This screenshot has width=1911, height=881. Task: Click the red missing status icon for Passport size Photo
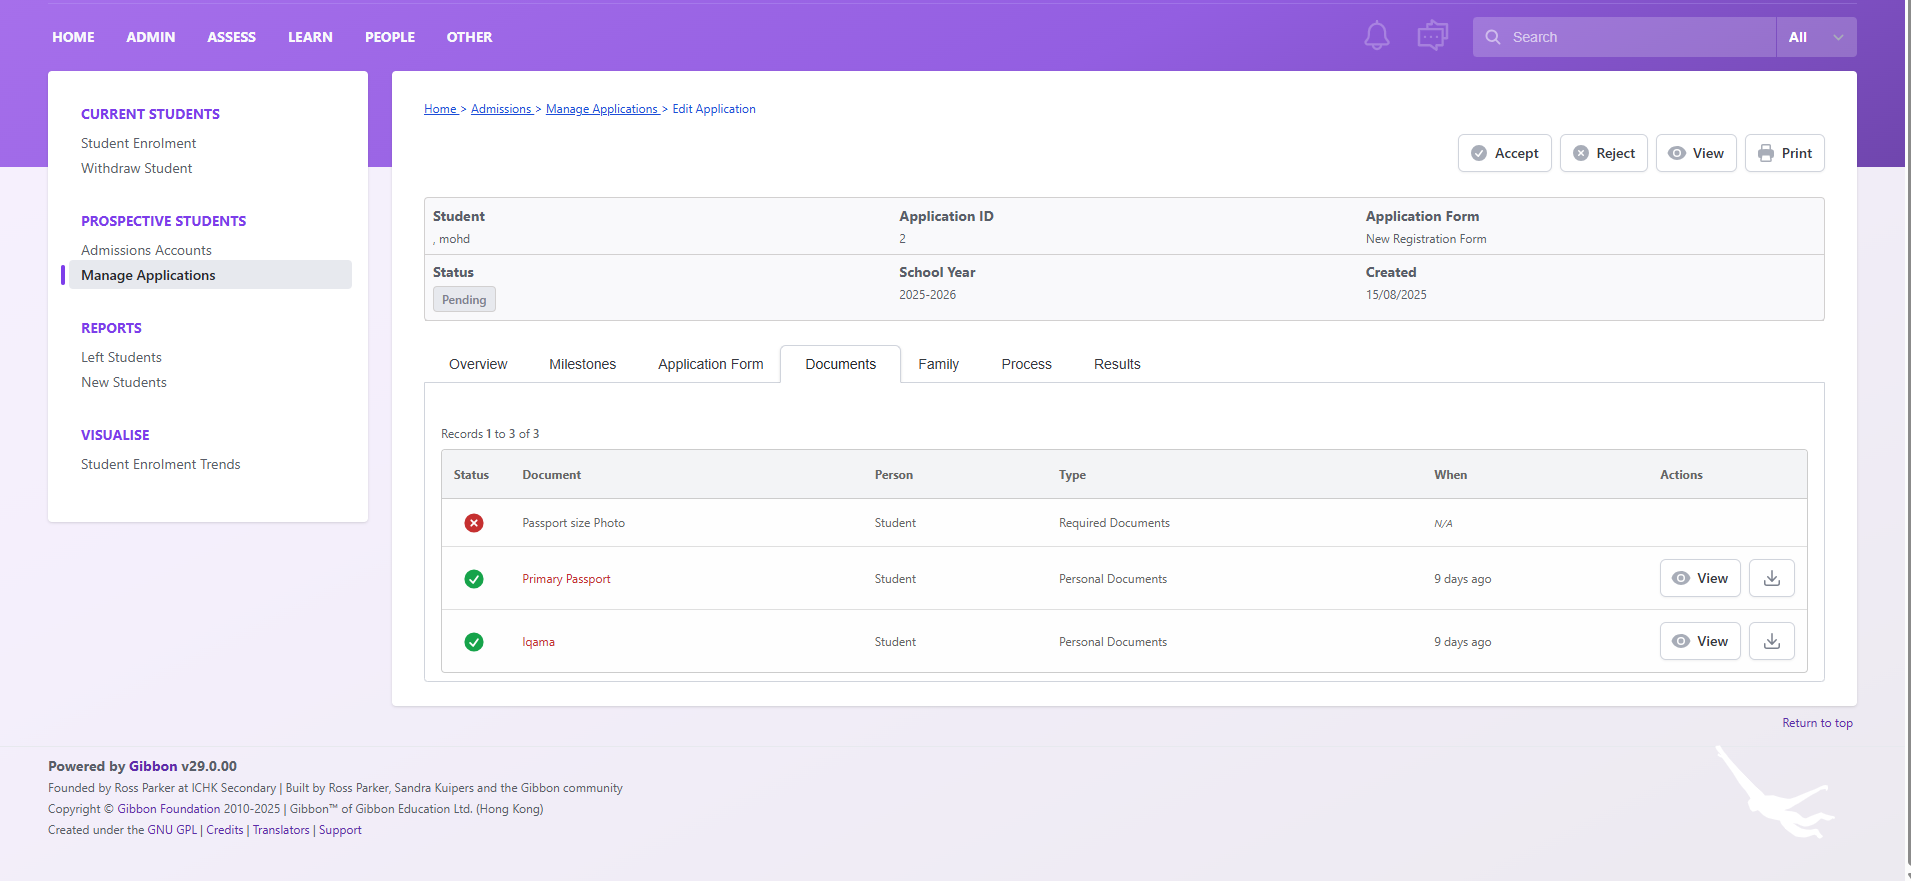point(474,523)
